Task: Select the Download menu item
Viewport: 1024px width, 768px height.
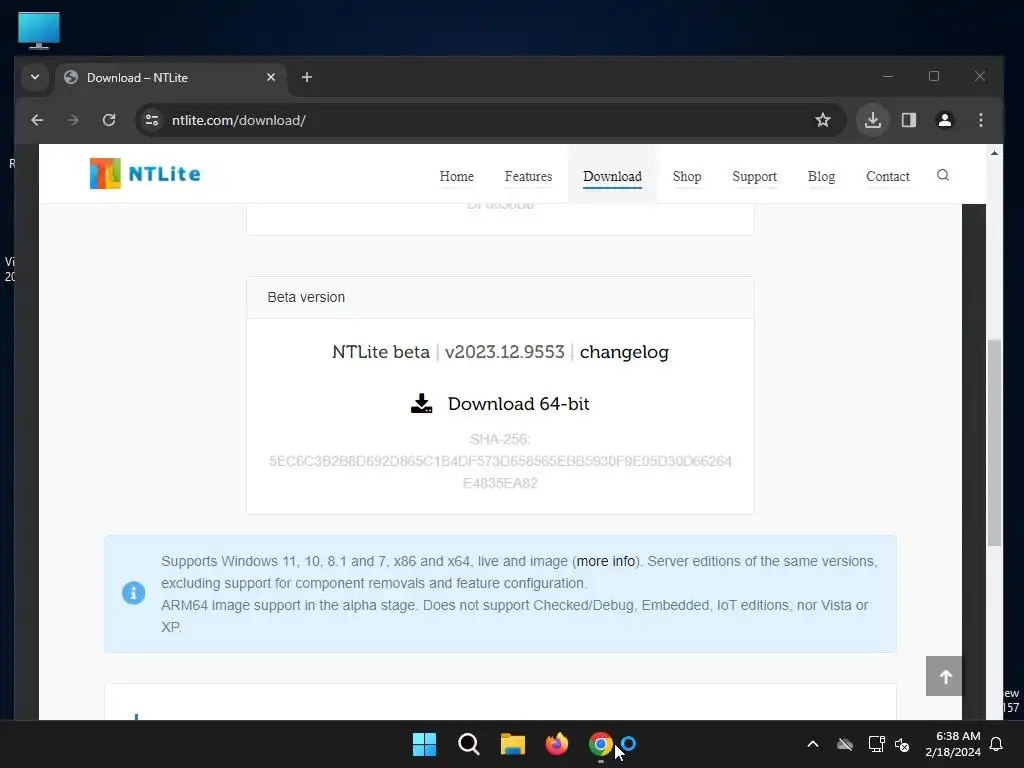Action: click(613, 176)
